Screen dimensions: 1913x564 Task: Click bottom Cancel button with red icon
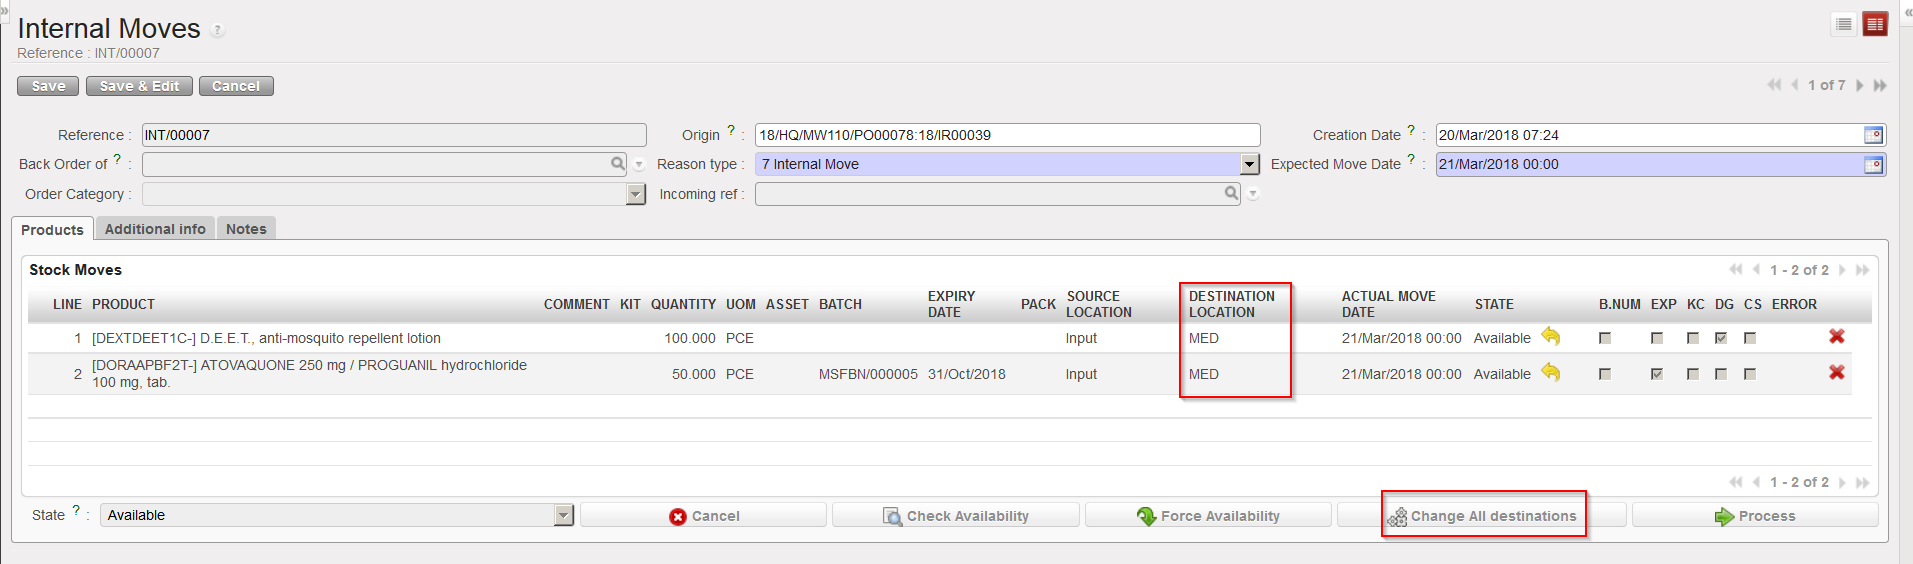click(x=704, y=516)
